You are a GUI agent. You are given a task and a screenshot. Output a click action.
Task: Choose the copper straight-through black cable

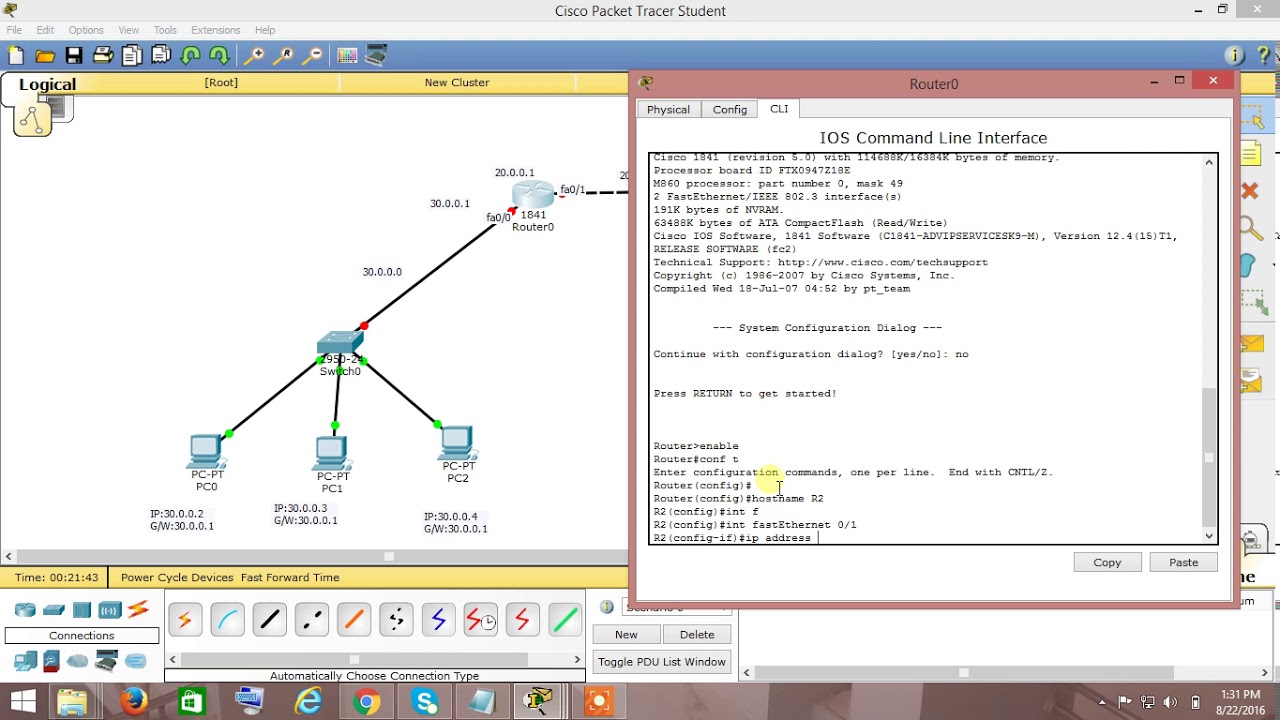click(269, 621)
